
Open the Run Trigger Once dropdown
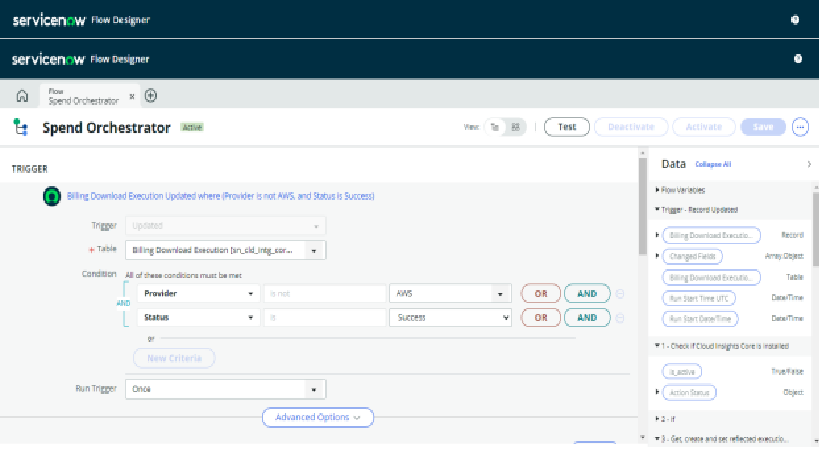(226, 389)
